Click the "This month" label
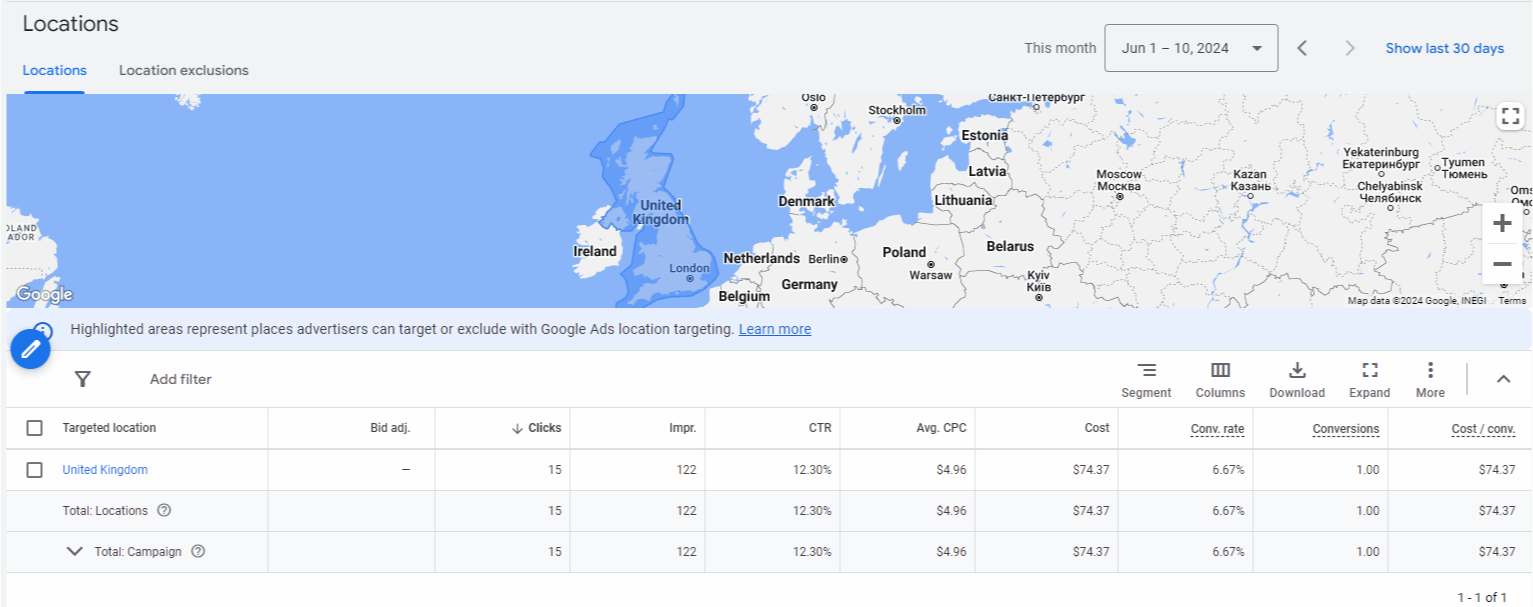The image size is (1533, 607). [1060, 48]
